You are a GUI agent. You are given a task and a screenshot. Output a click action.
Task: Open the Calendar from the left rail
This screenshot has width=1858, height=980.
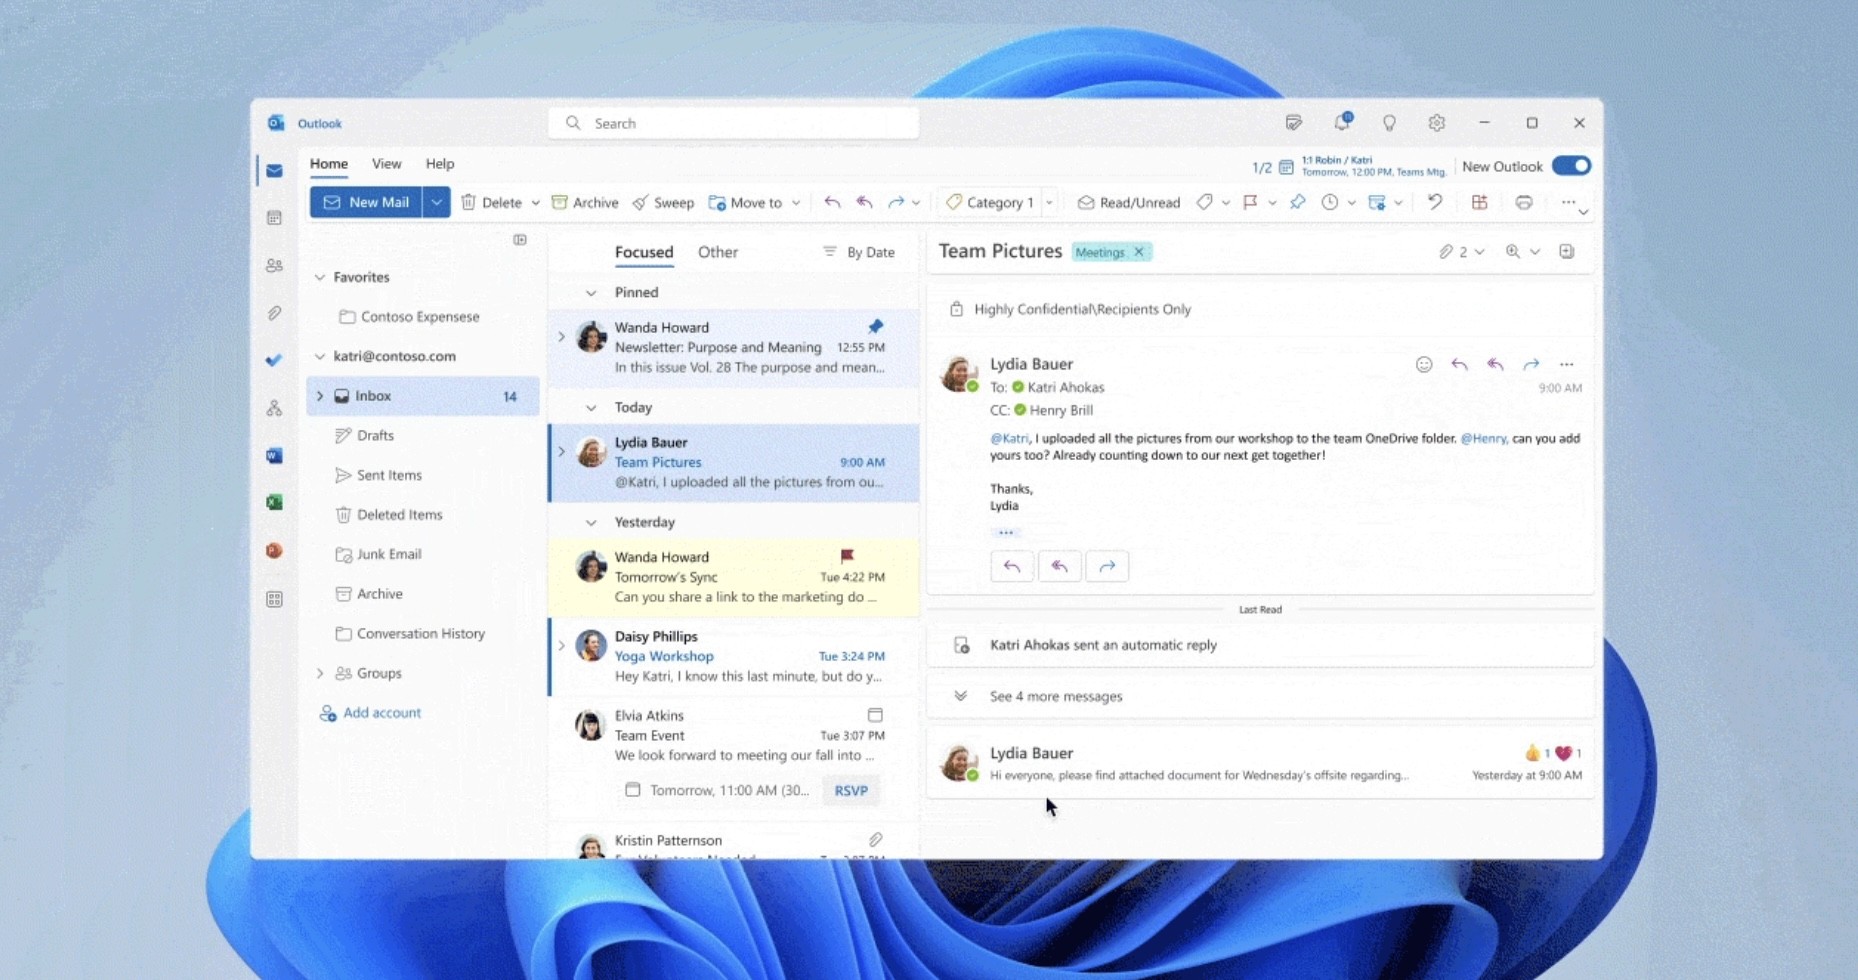[274, 218]
